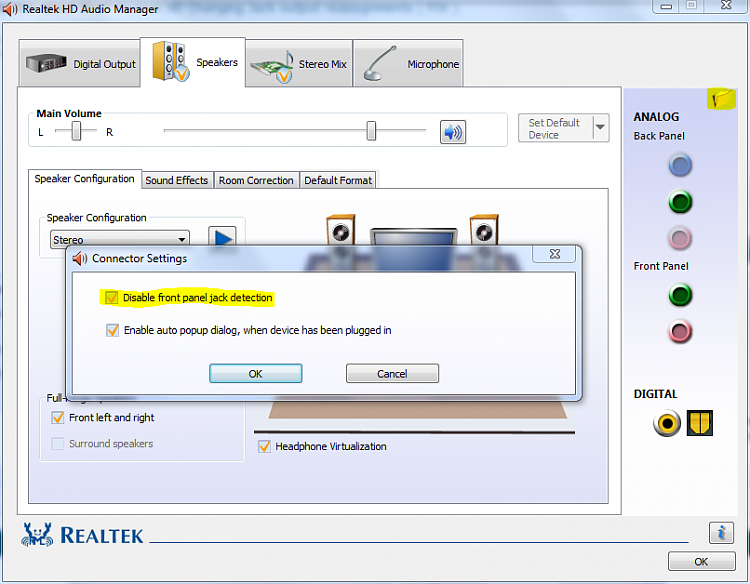Click the main volume slider handle
This screenshot has width=750, height=584.
pyautogui.click(x=371, y=131)
